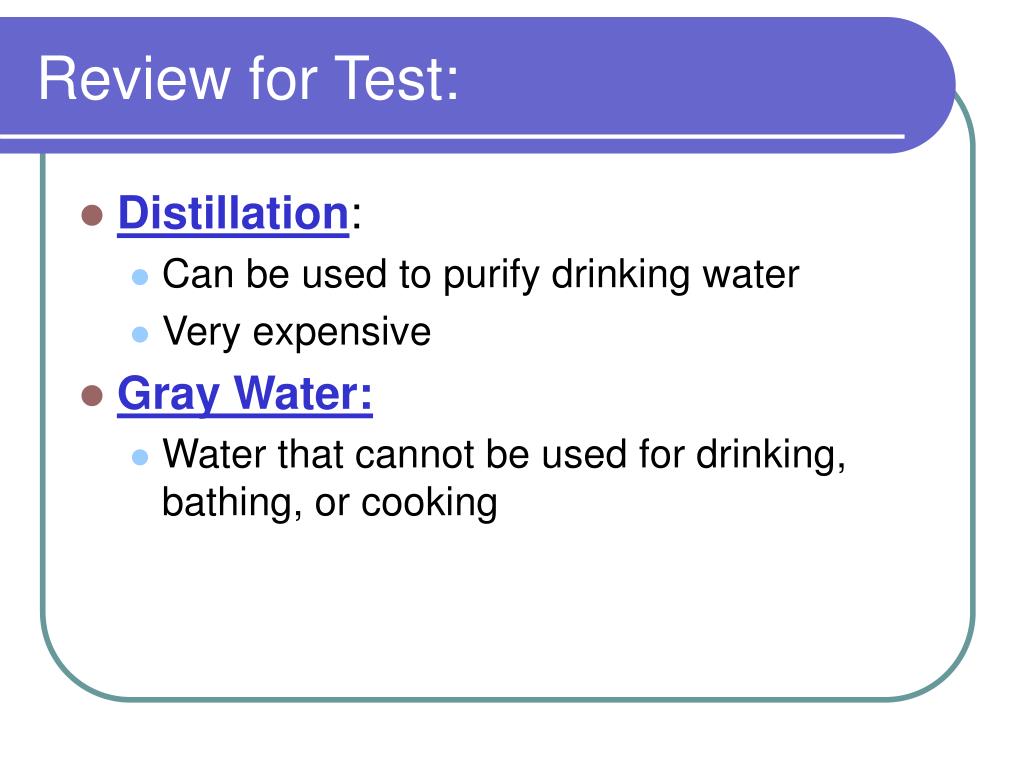1024x768 pixels.
Task: Open the Distillation hyperlink
Action: point(233,214)
